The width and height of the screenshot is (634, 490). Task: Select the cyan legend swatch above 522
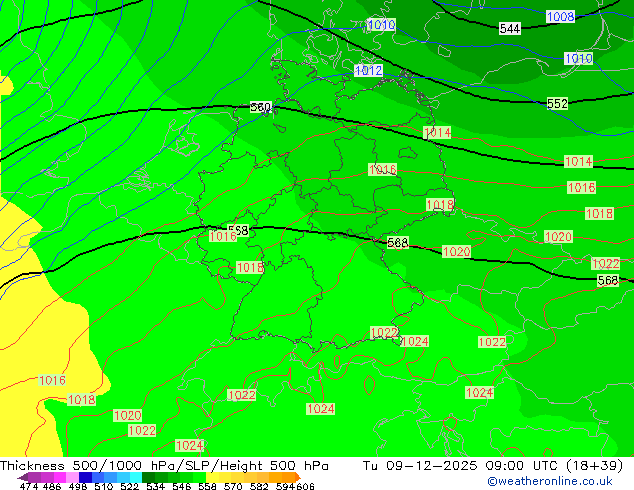coord(136,477)
